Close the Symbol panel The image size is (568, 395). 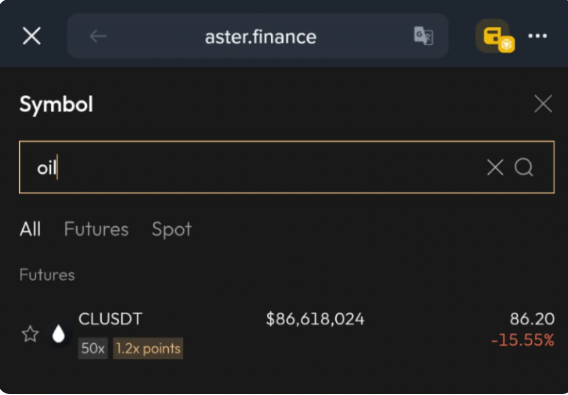coord(543,104)
